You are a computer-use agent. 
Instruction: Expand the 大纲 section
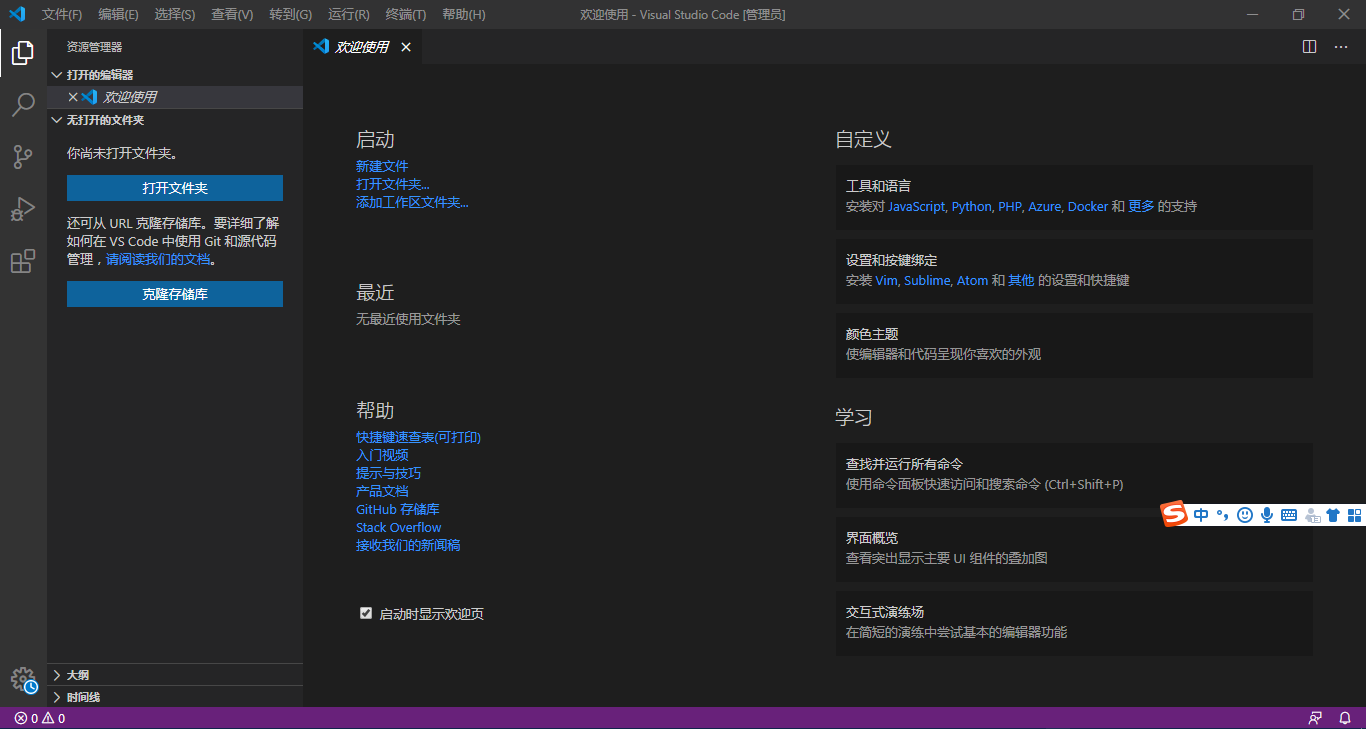57,674
